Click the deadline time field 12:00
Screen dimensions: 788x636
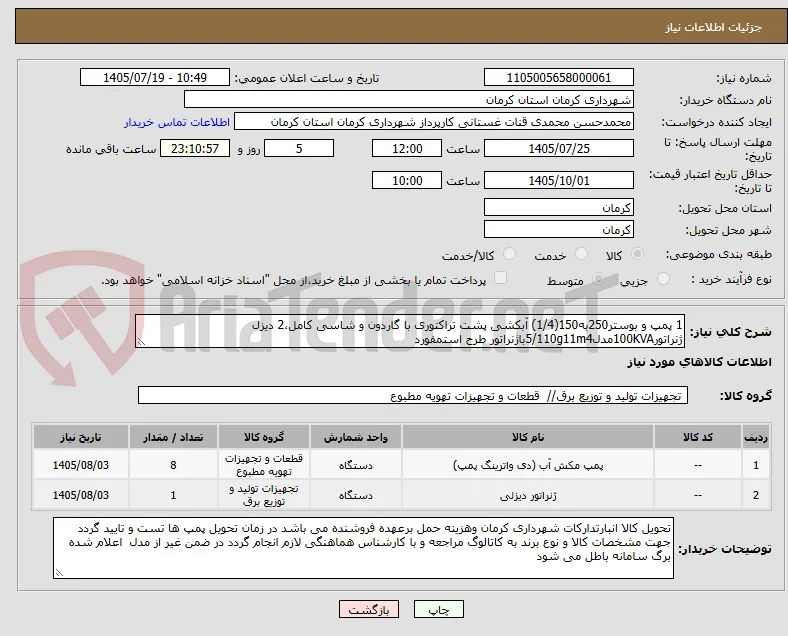click(407, 149)
